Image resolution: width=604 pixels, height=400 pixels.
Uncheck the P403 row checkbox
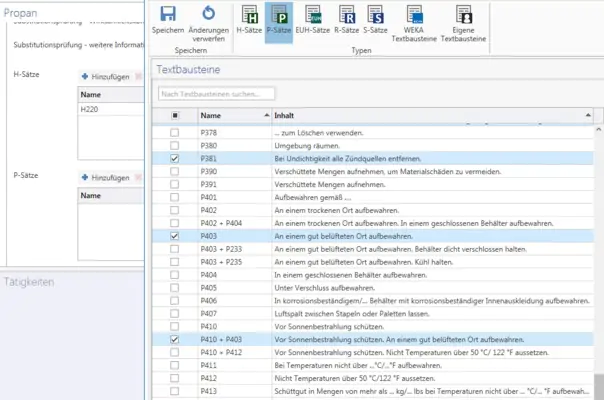[174, 236]
